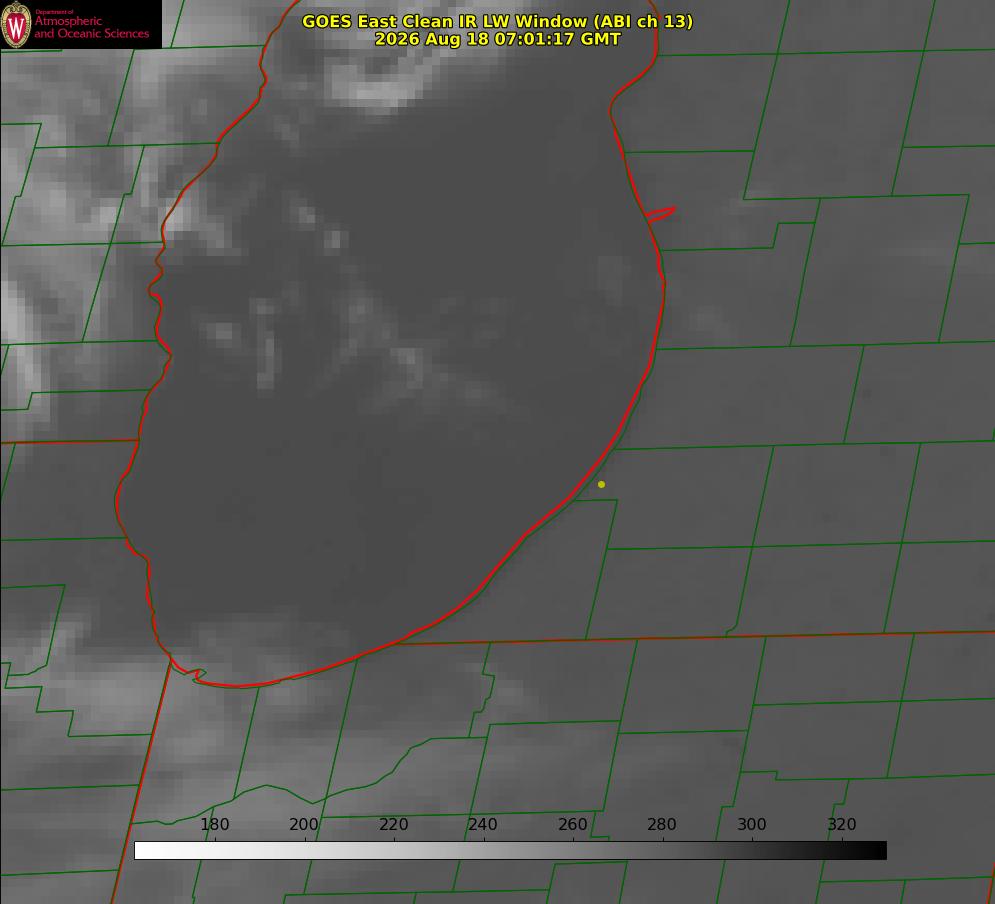
Task: Click the red notch on lake's southwest shoreline
Action: pos(195,675)
